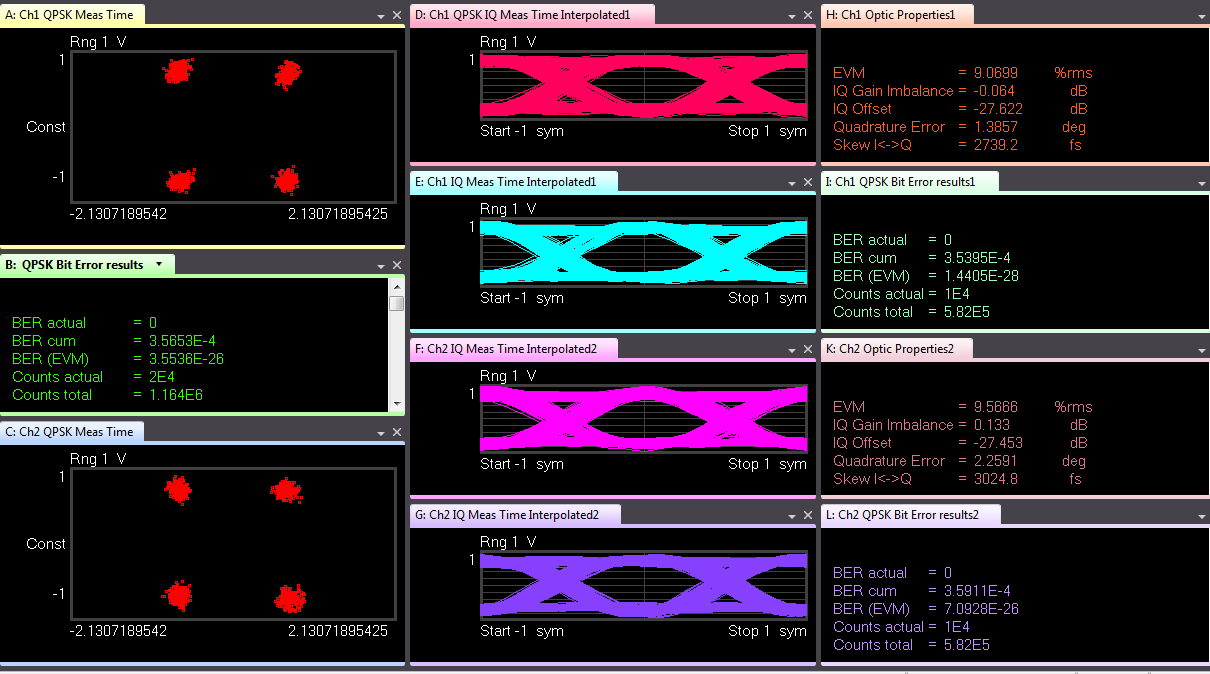Open panel H Optic Properties1 dropdown arrow
The height and width of the screenshot is (674, 1210).
coord(1201,17)
